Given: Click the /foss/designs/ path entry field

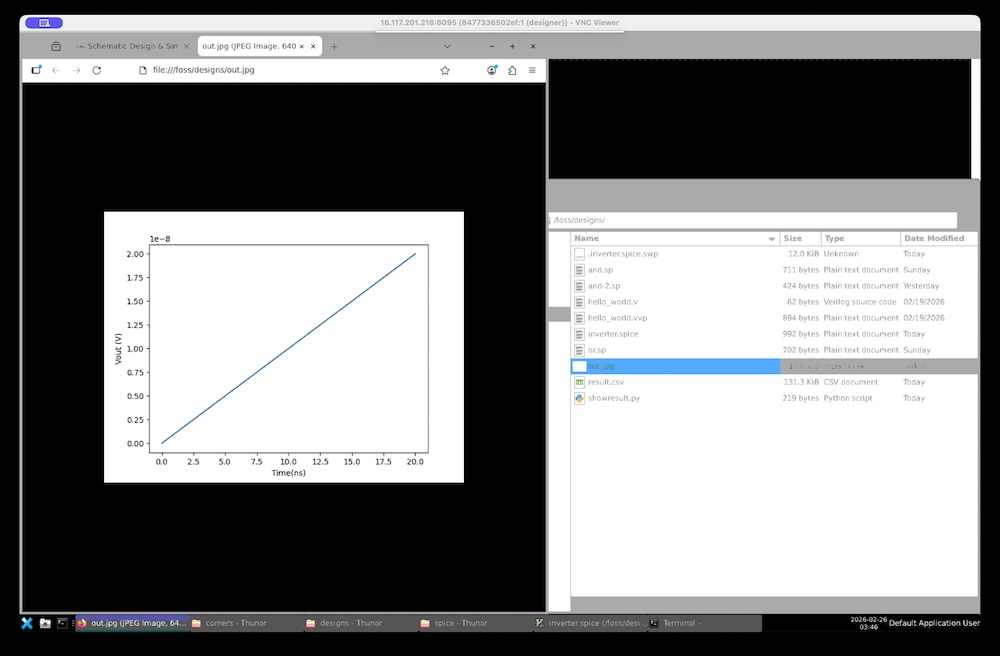Looking at the screenshot, I should [x=752, y=220].
